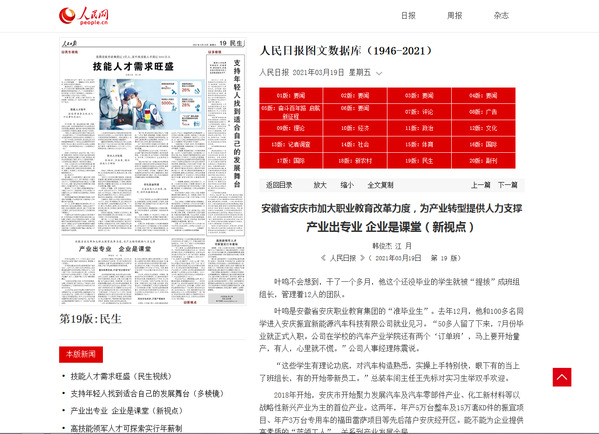The image size is (599, 434).
Task: Go to 下一篇 next article
Action: [508, 185]
